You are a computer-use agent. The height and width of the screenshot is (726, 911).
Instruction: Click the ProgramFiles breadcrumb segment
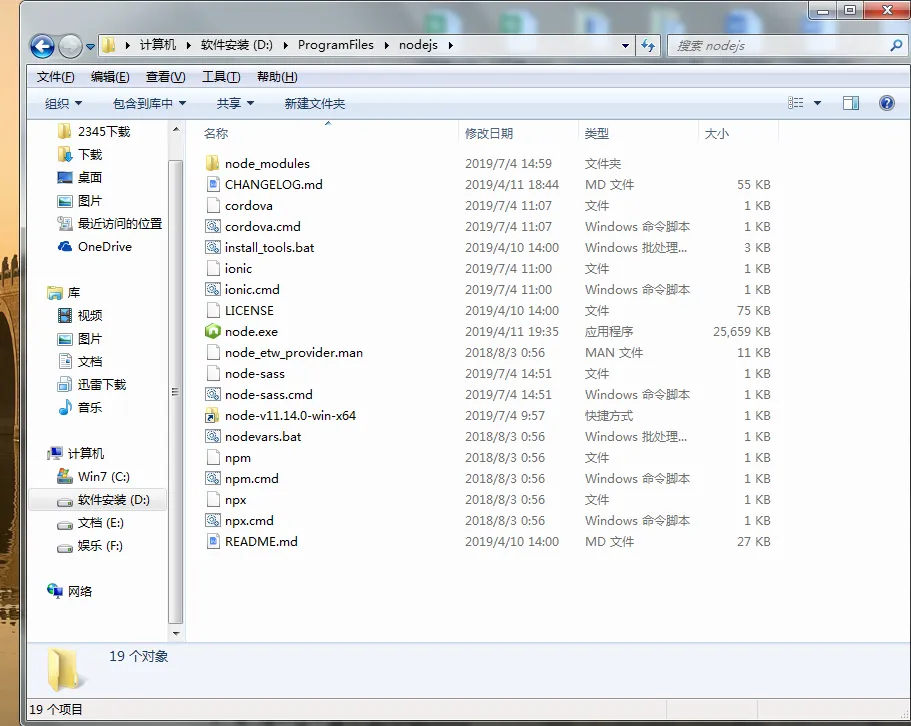(x=335, y=45)
